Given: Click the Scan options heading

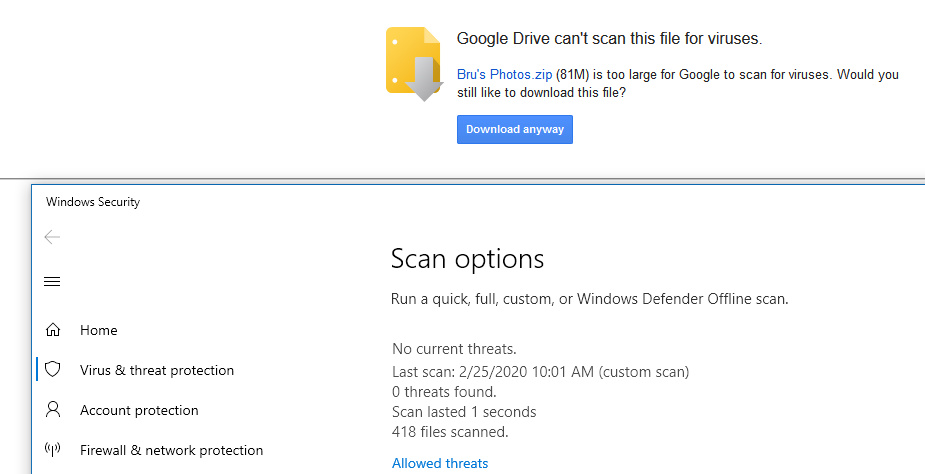Looking at the screenshot, I should 467,259.
